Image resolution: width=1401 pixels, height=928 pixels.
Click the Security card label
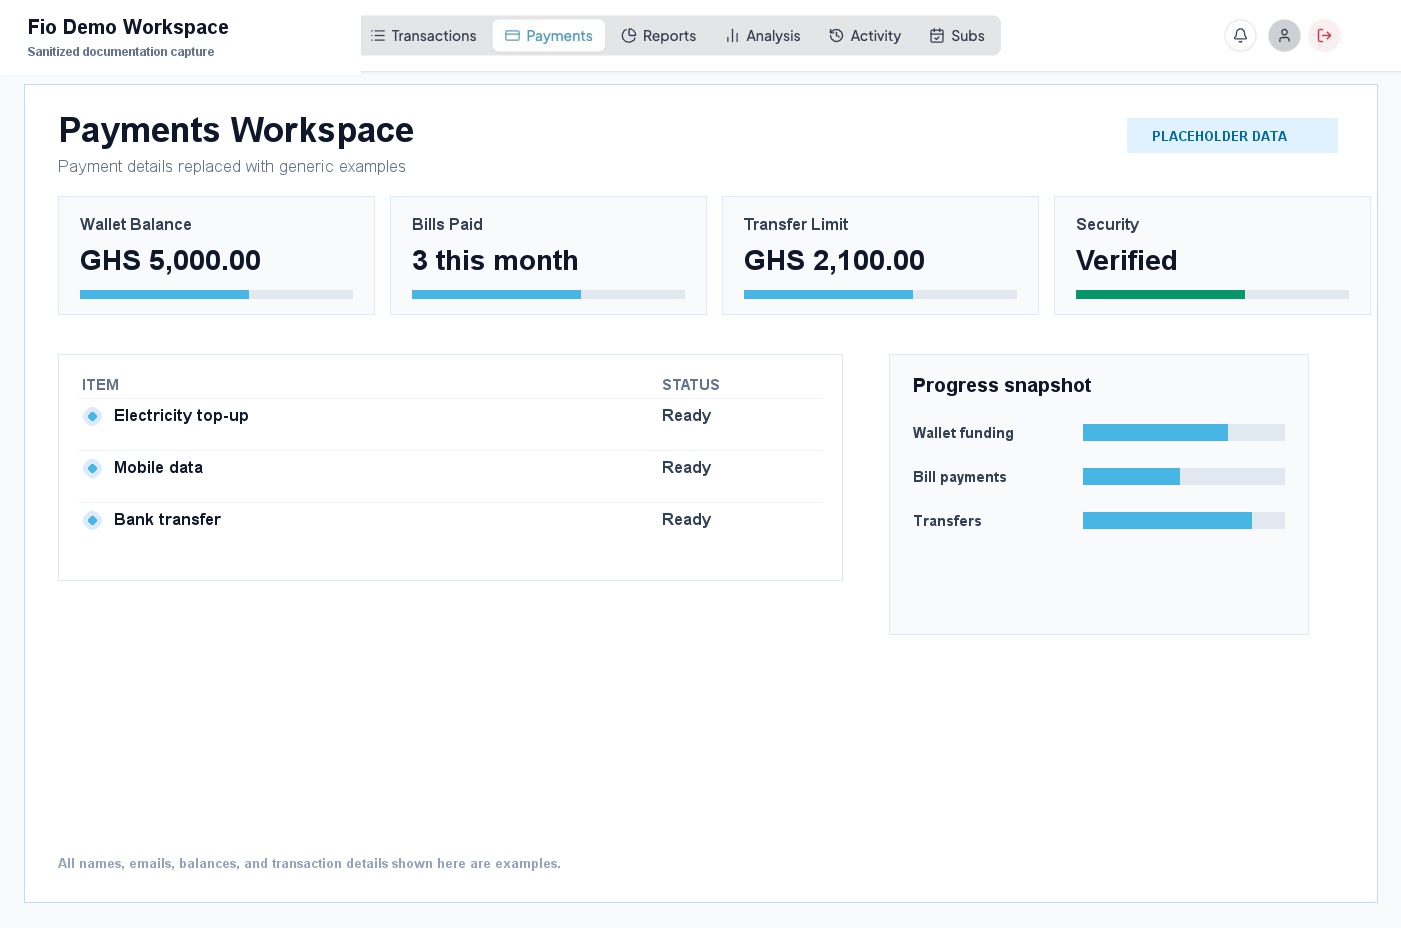click(1107, 225)
